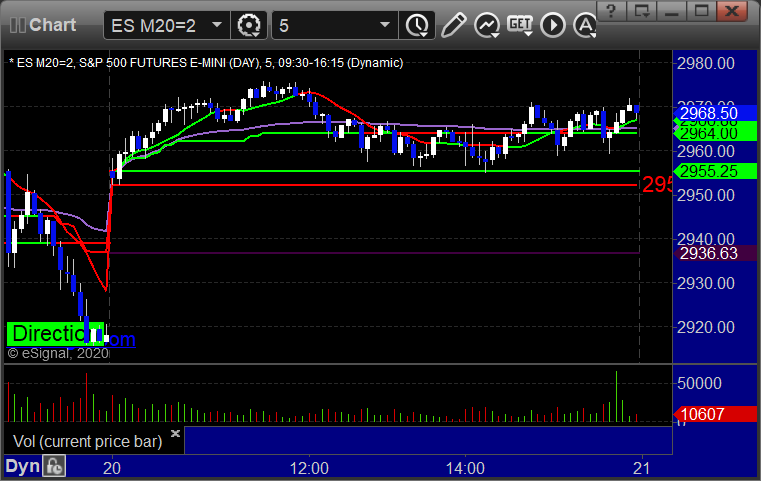This screenshot has width=761, height=481.
Task: Open the symbol settings gear icon
Action: click(248, 25)
